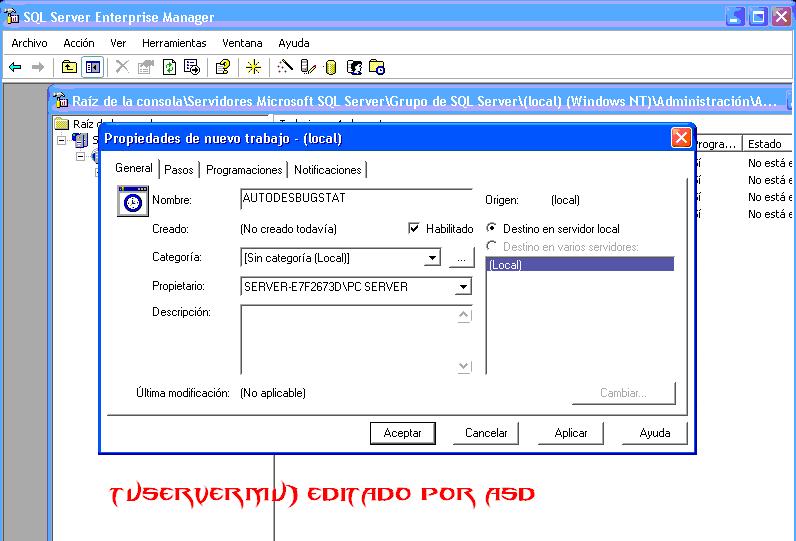Collapse the SQL Server tree node
Viewport: 796px width, 541px height.
pyautogui.click(x=61, y=140)
